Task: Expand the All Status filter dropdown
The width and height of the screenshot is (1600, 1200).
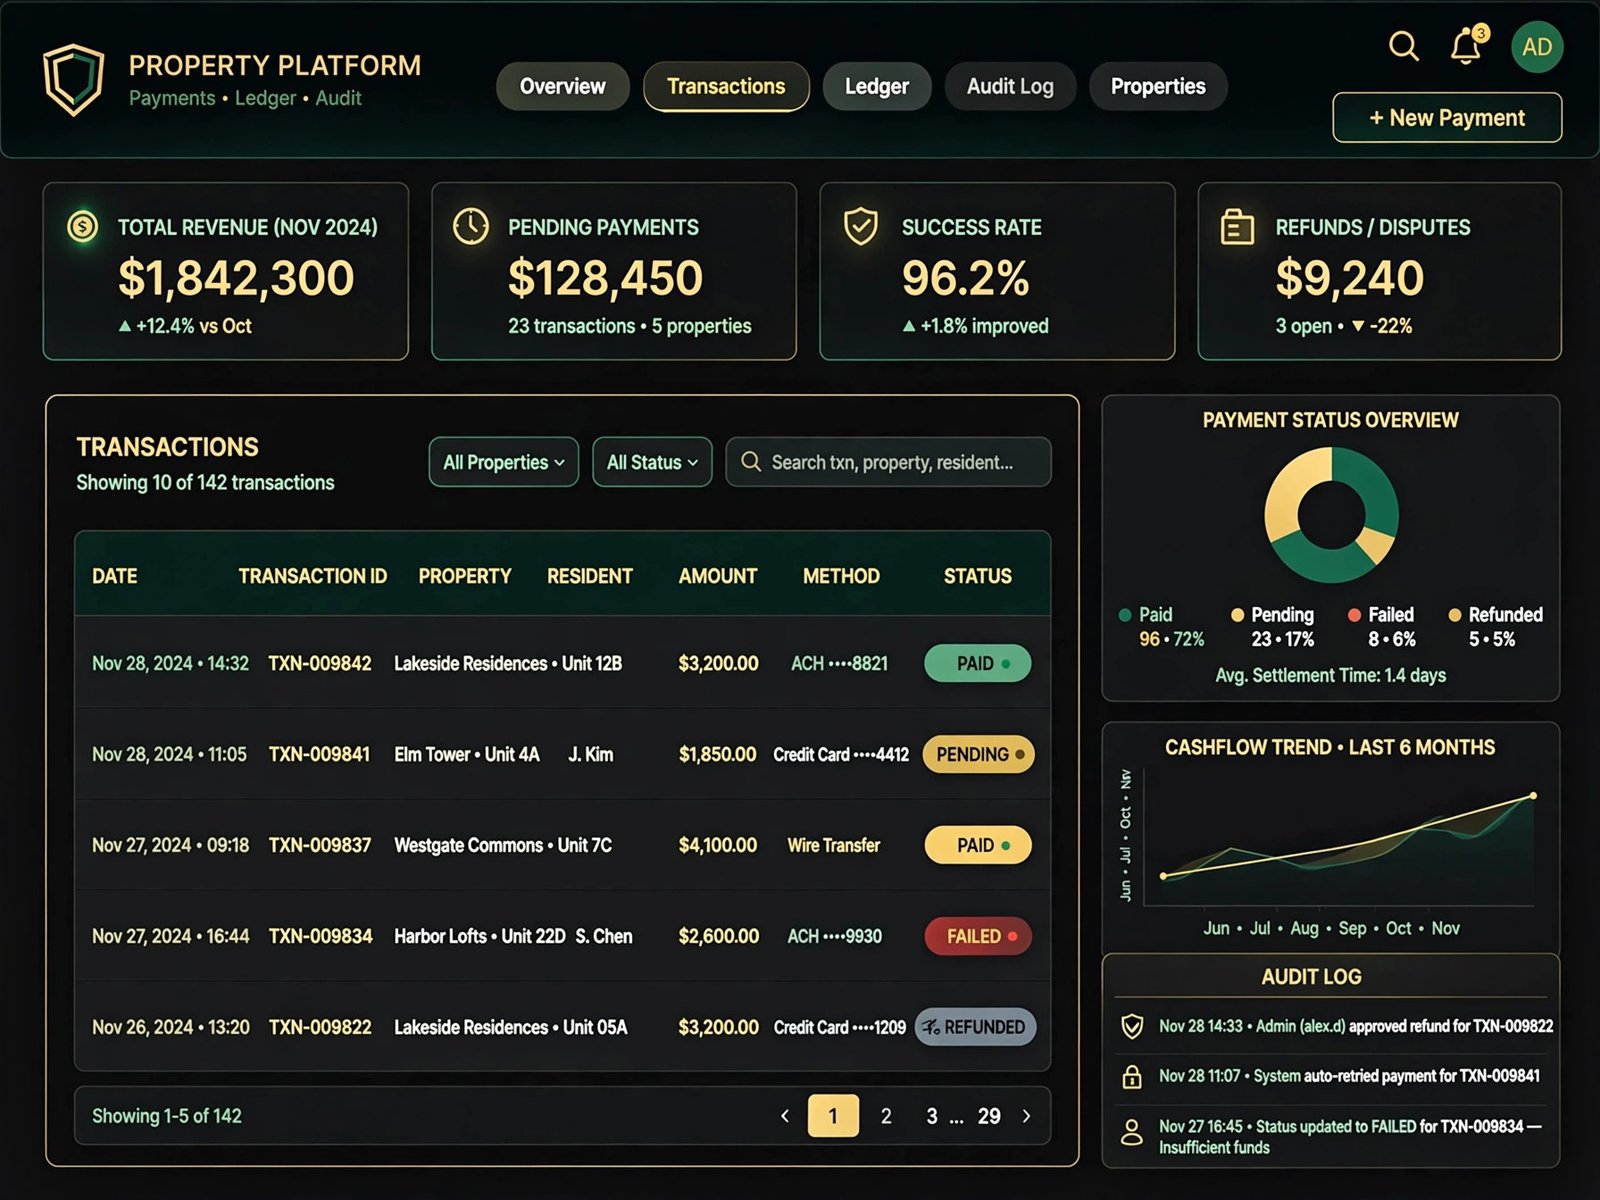Action: tap(652, 462)
